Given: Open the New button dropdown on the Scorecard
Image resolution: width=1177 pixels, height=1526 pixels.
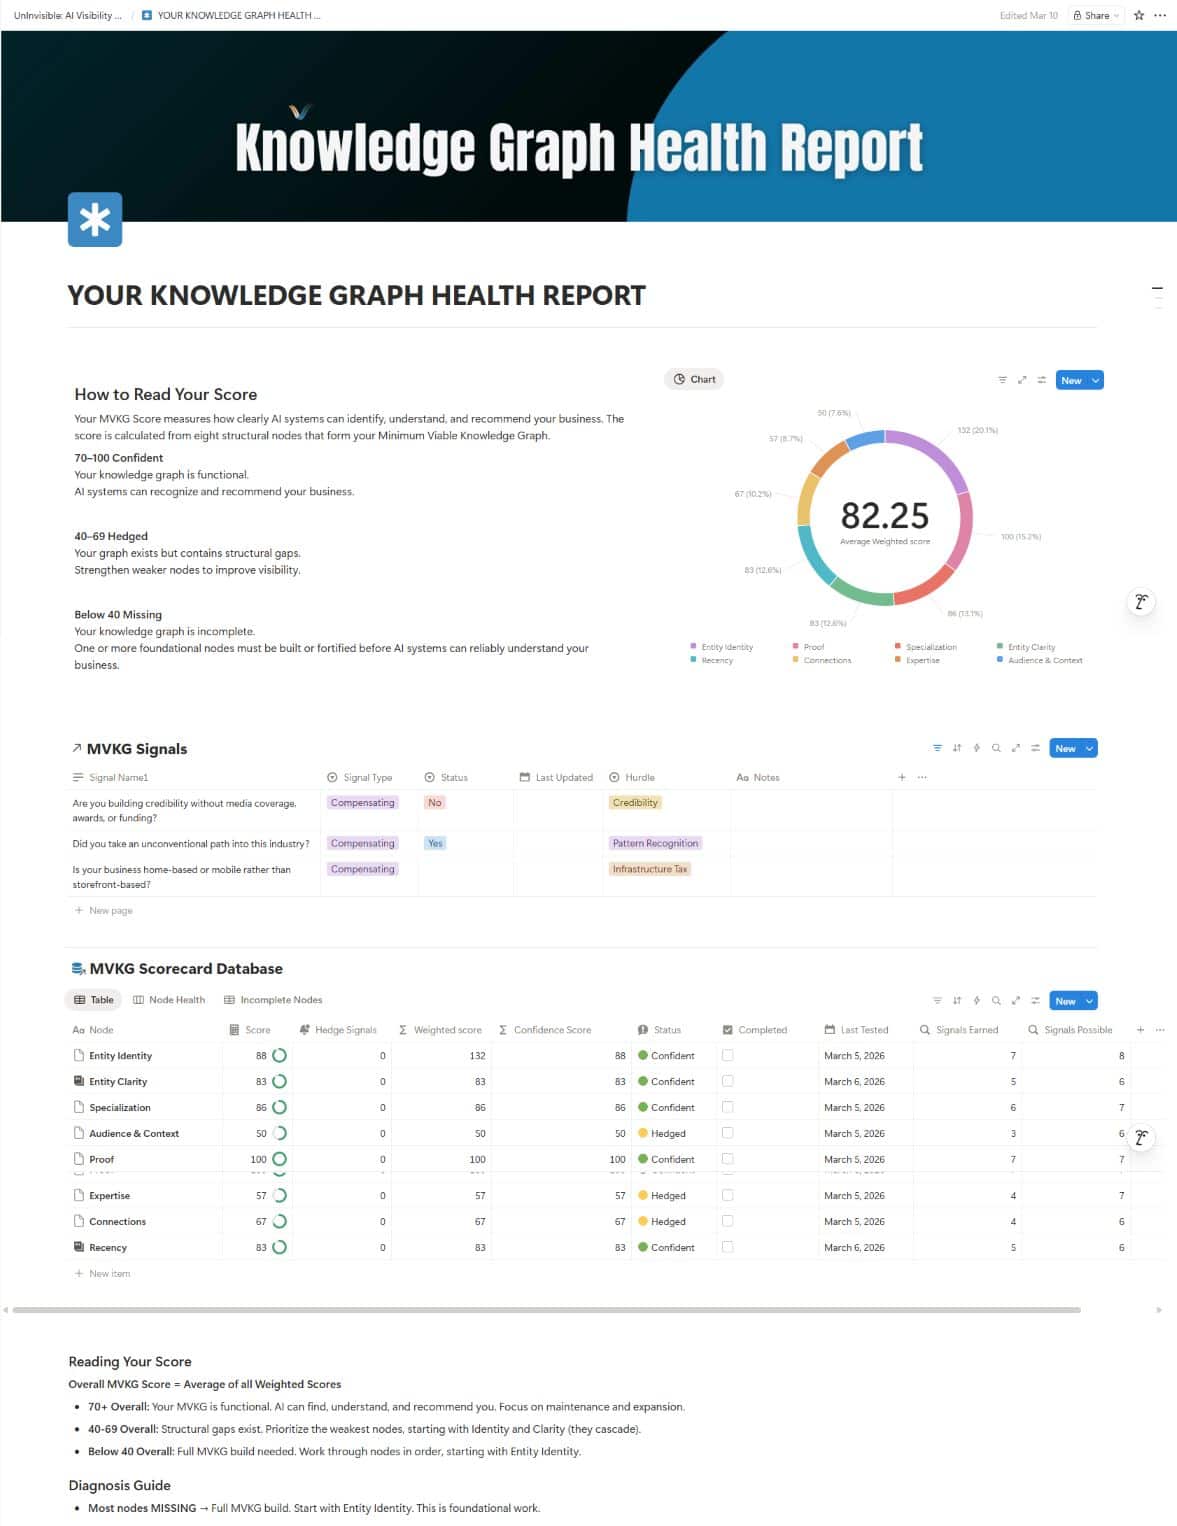Looking at the screenshot, I should coord(1089,1001).
